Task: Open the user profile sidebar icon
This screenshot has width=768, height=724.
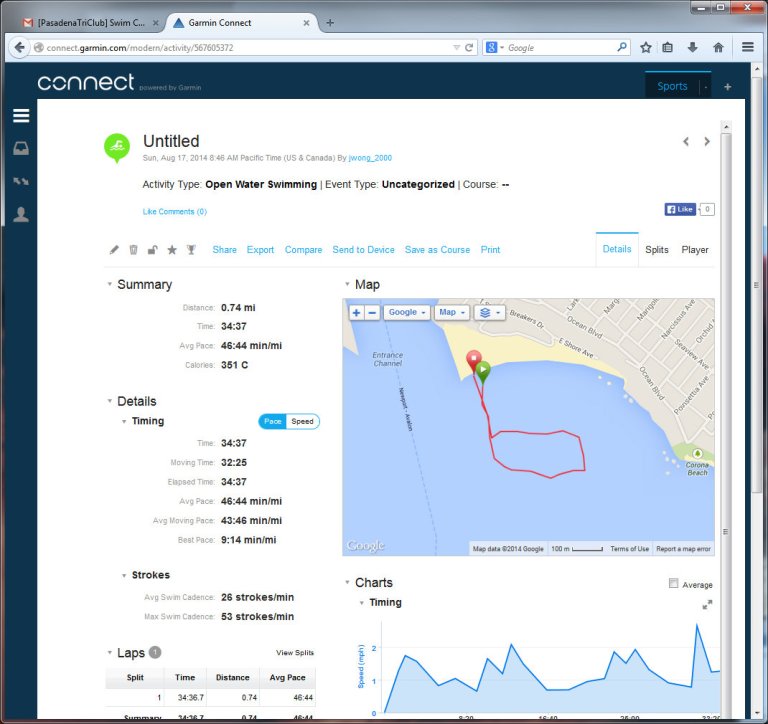Action: click(21, 215)
